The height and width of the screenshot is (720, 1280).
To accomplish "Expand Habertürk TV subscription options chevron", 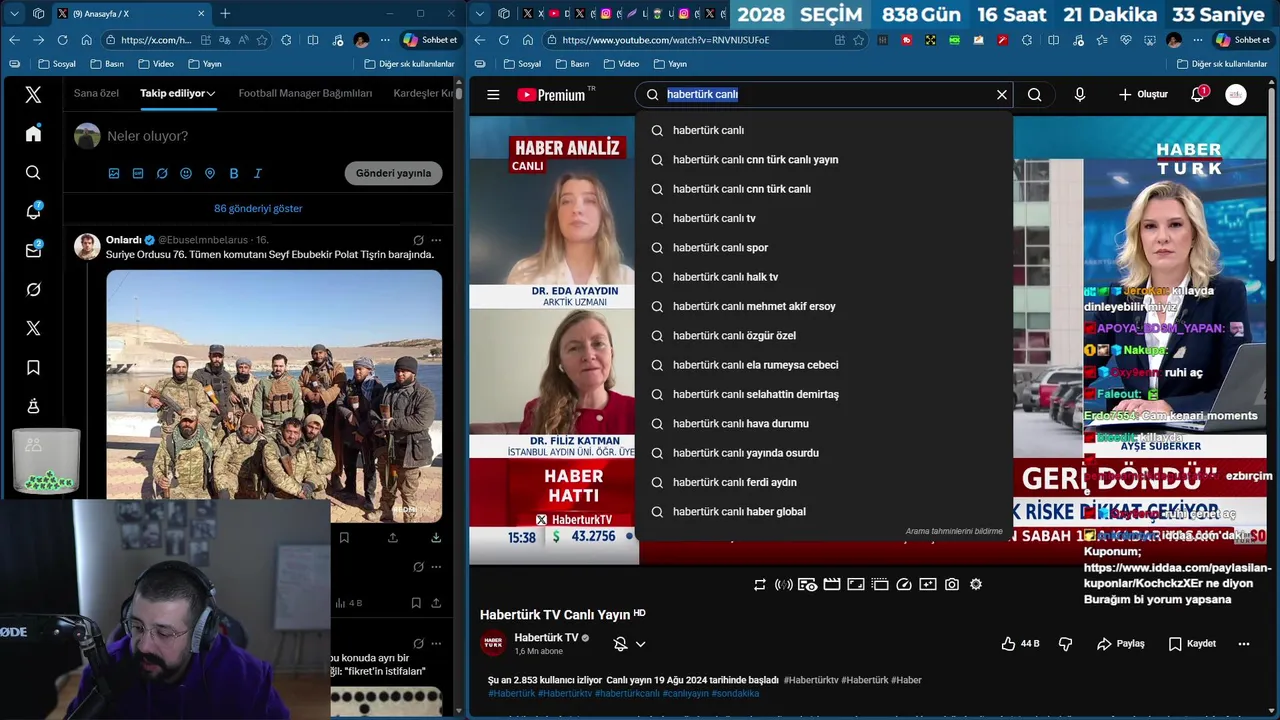I will coord(641,644).
